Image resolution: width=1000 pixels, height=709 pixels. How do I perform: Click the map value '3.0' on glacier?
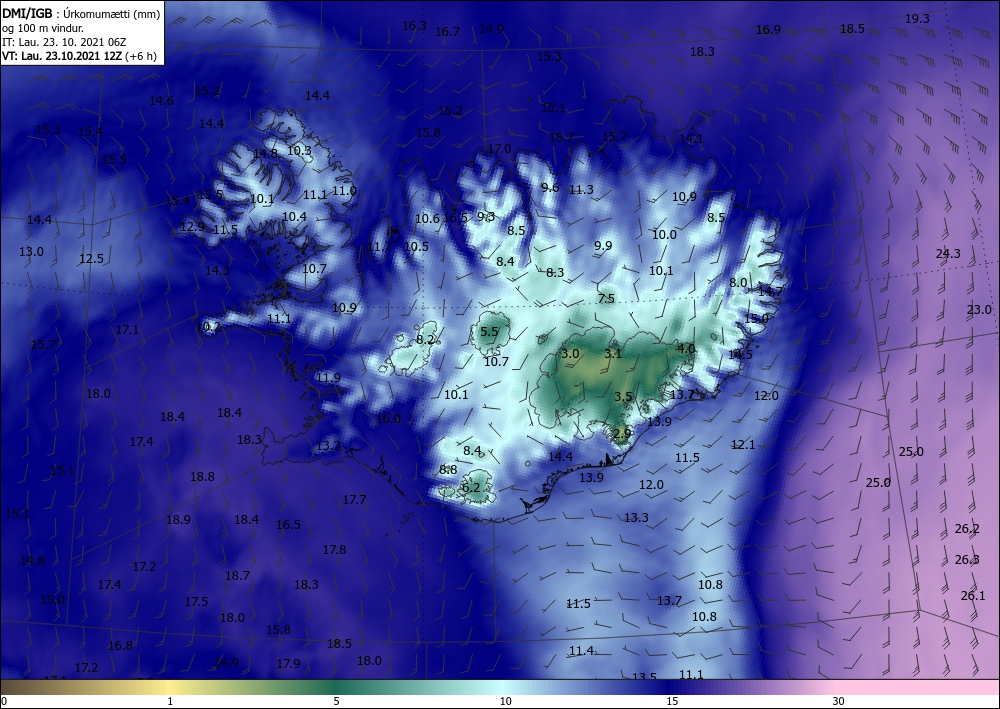pos(570,354)
